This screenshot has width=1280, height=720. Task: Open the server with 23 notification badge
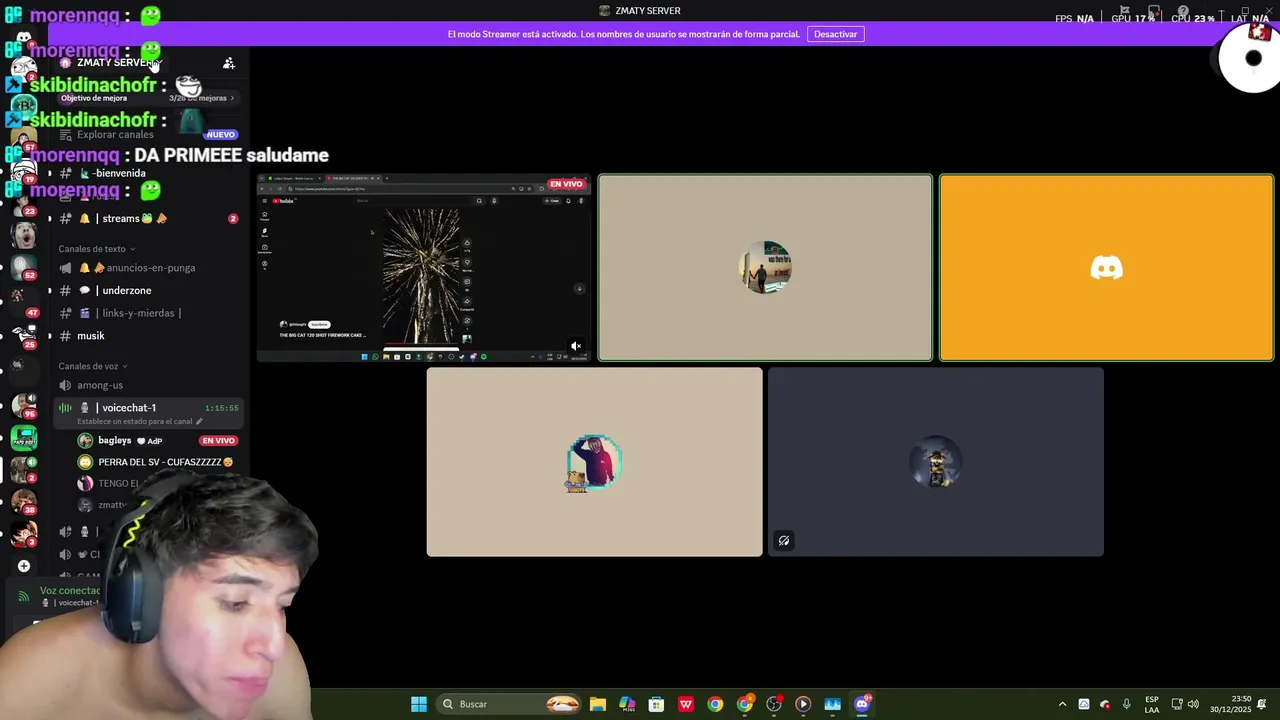pyautogui.click(x=23, y=200)
